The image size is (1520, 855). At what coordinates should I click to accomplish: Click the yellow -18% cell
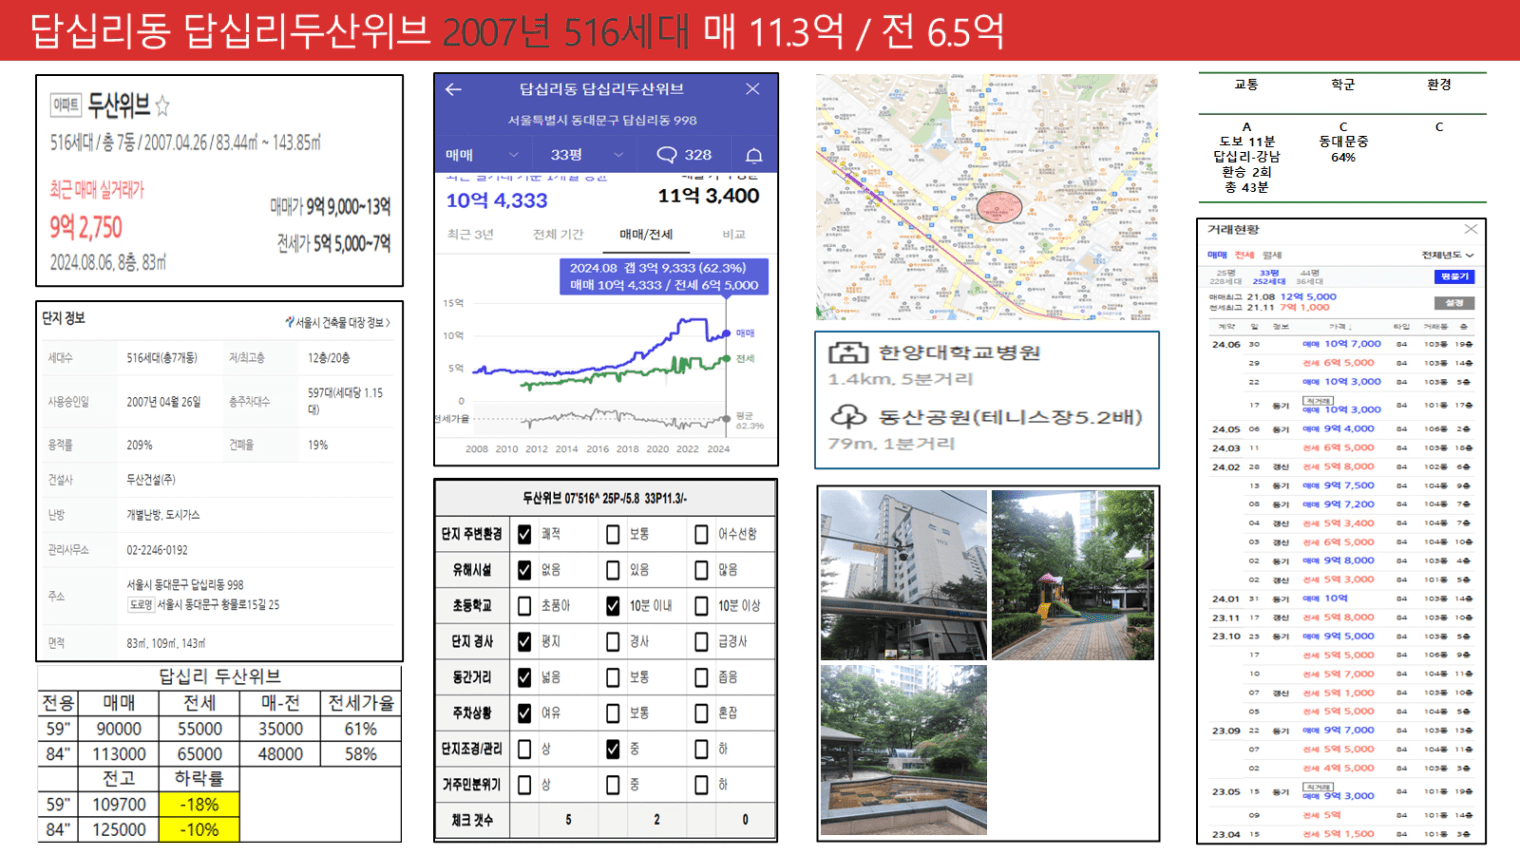pyautogui.click(x=199, y=804)
